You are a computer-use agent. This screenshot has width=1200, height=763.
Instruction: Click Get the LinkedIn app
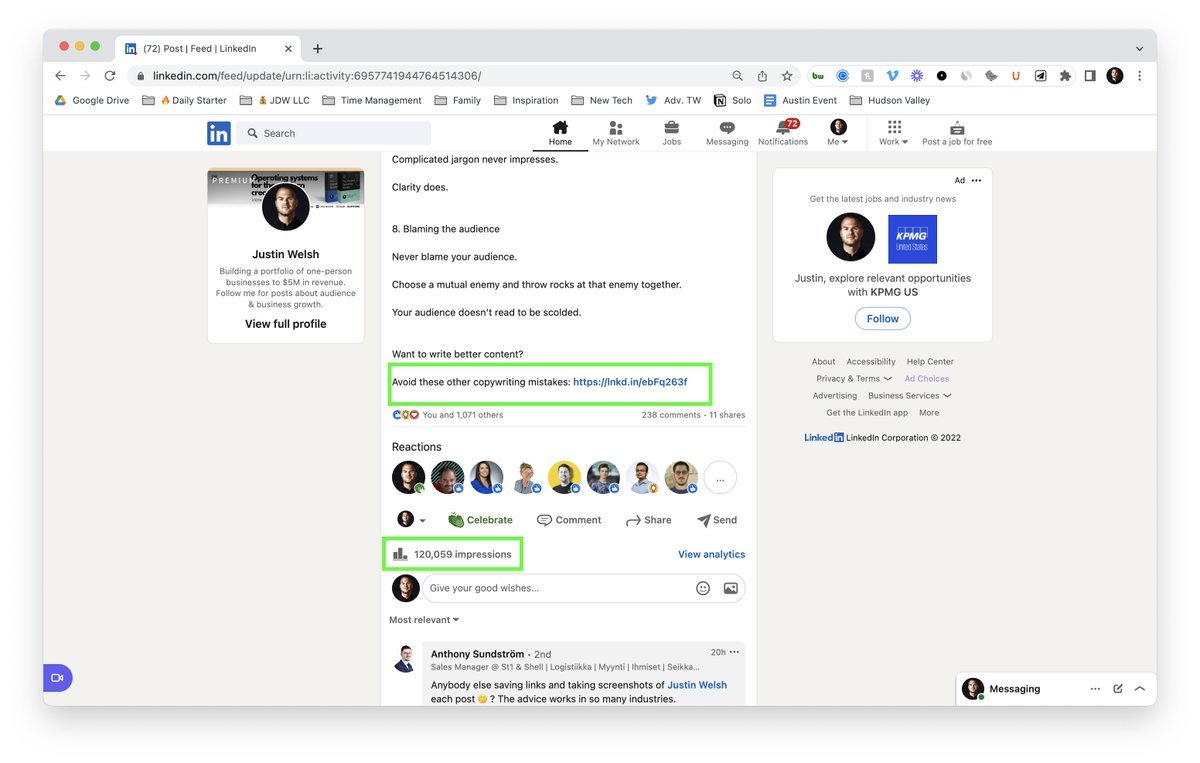coord(867,413)
